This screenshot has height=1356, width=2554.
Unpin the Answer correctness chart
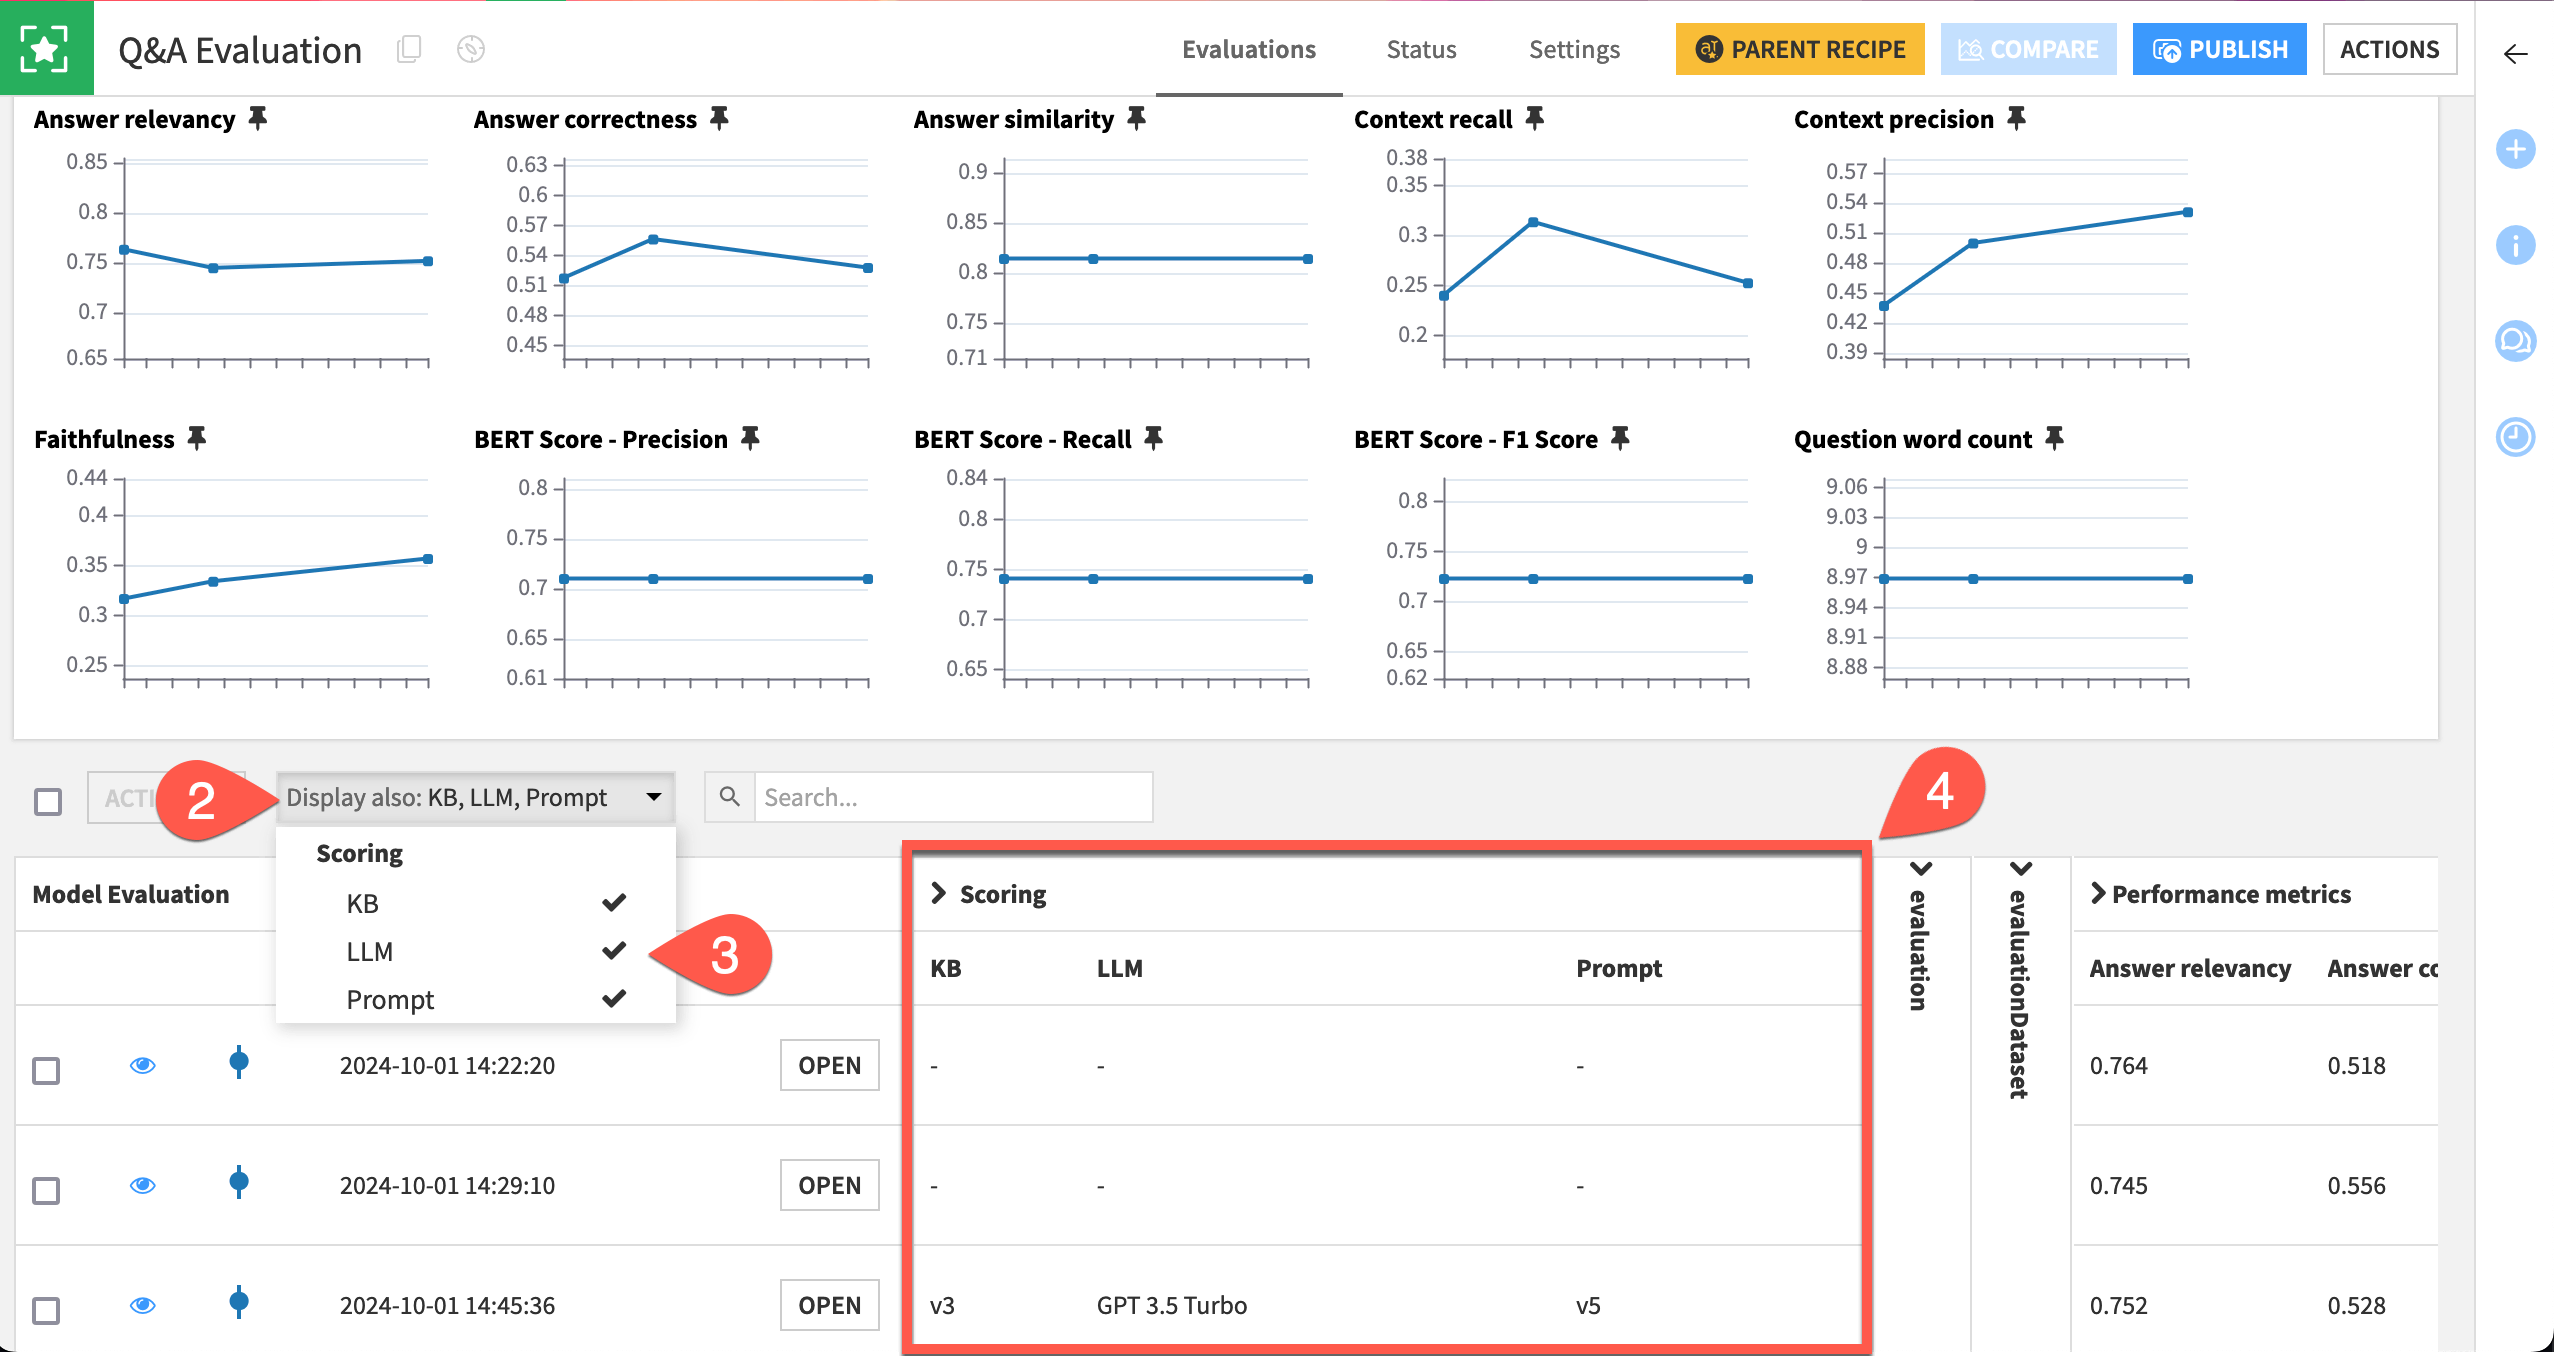719,119
